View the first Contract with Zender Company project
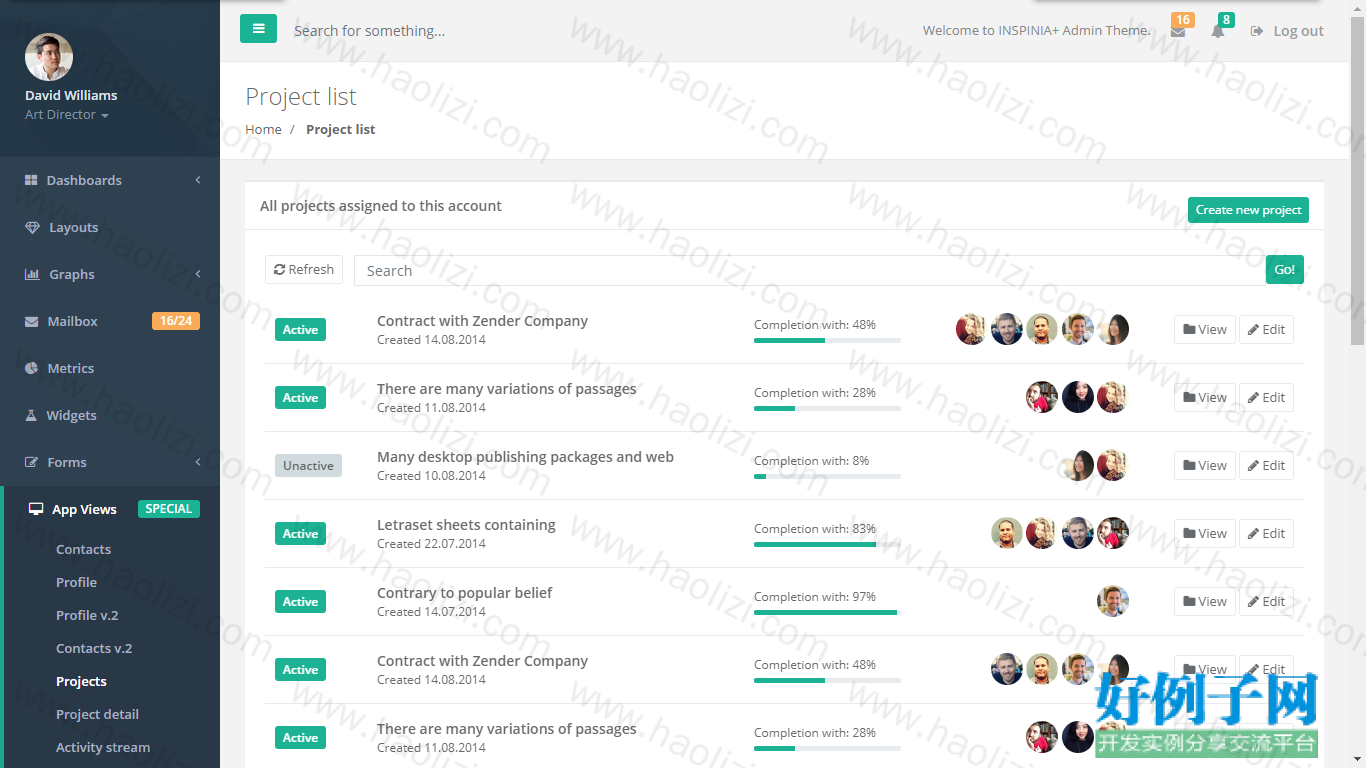The width and height of the screenshot is (1366, 768). tap(1205, 330)
